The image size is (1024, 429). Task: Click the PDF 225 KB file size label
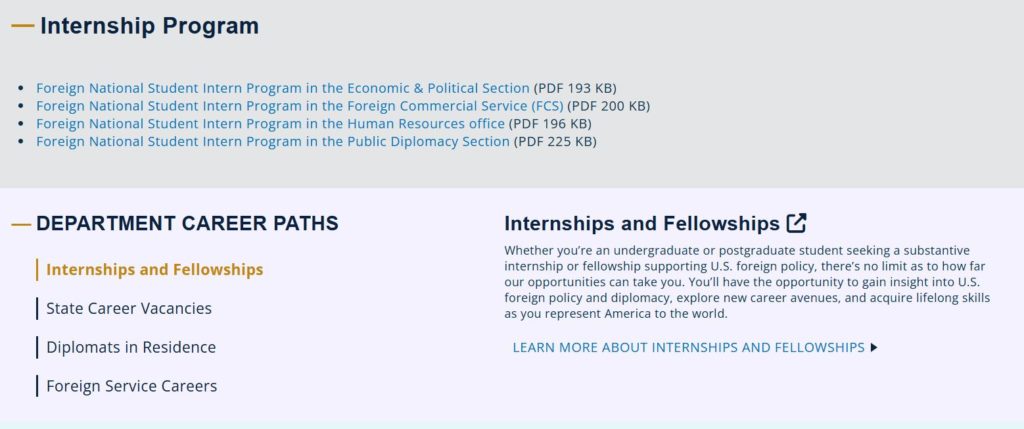[555, 142]
